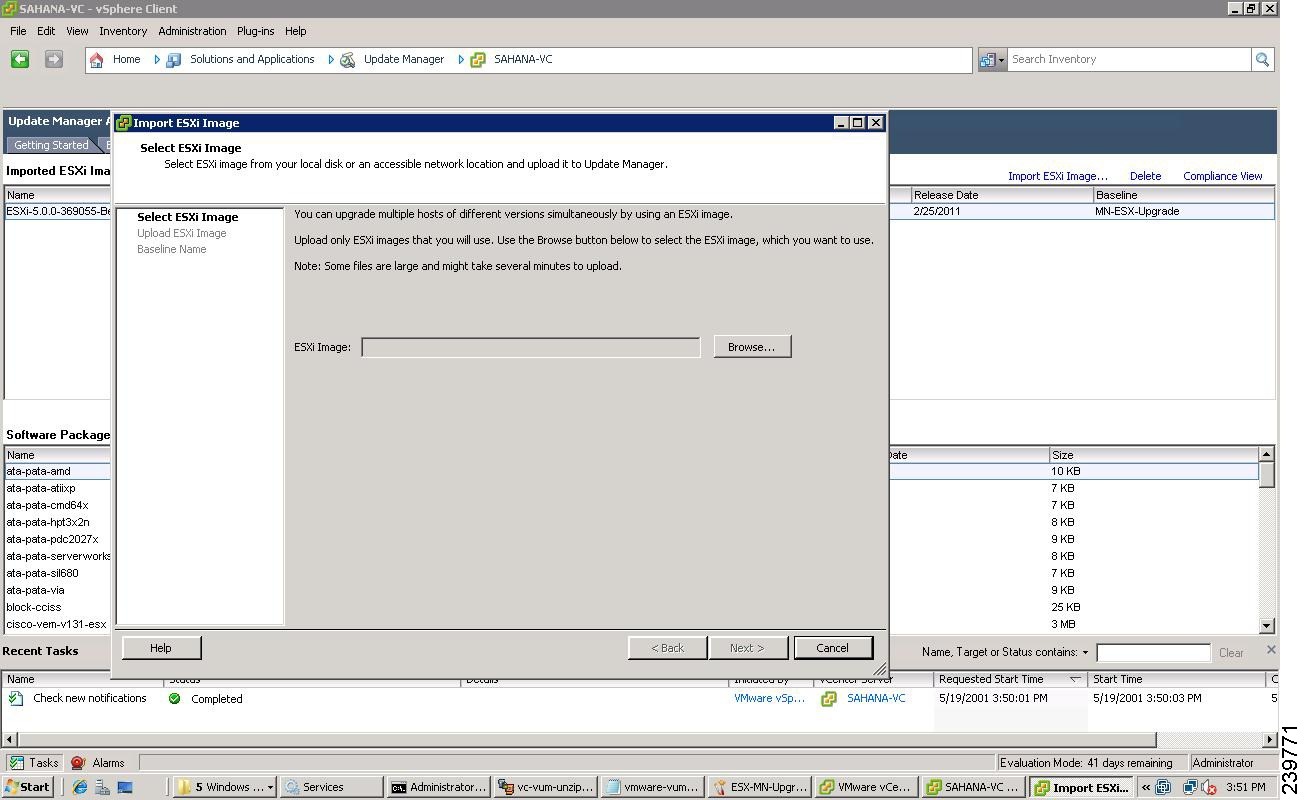Expand the arrow after Update Manager breadcrumb

[x=461, y=60]
